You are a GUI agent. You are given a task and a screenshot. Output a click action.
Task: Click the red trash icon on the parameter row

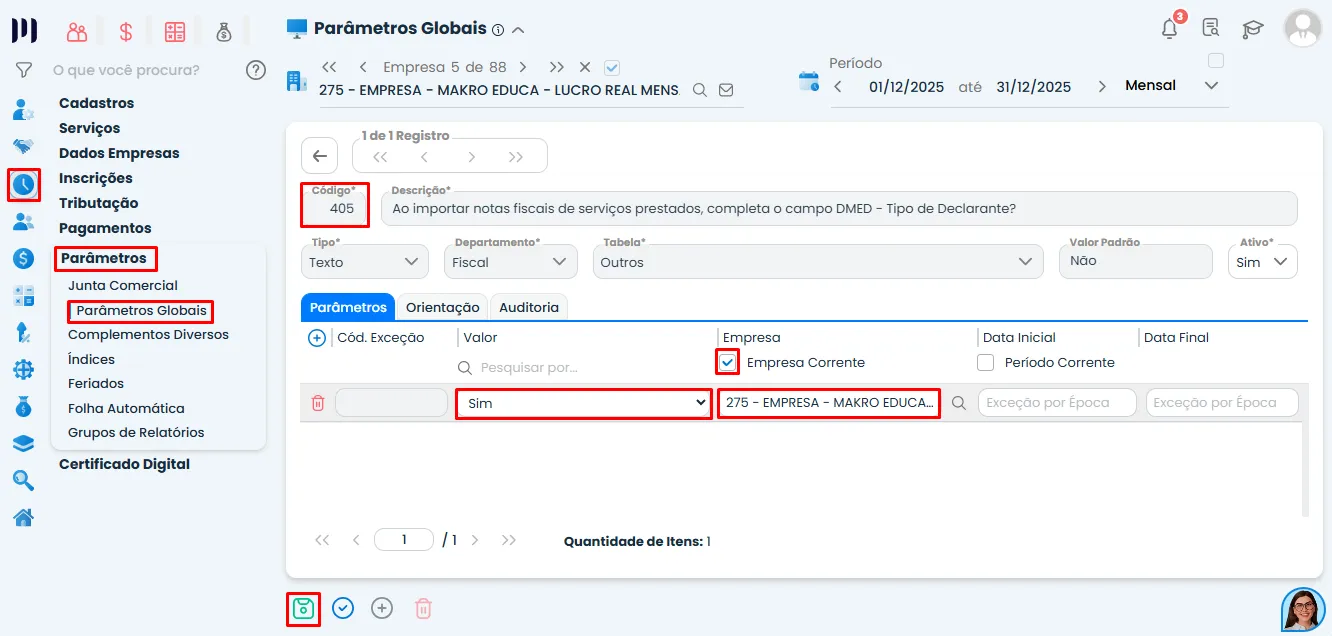point(319,402)
